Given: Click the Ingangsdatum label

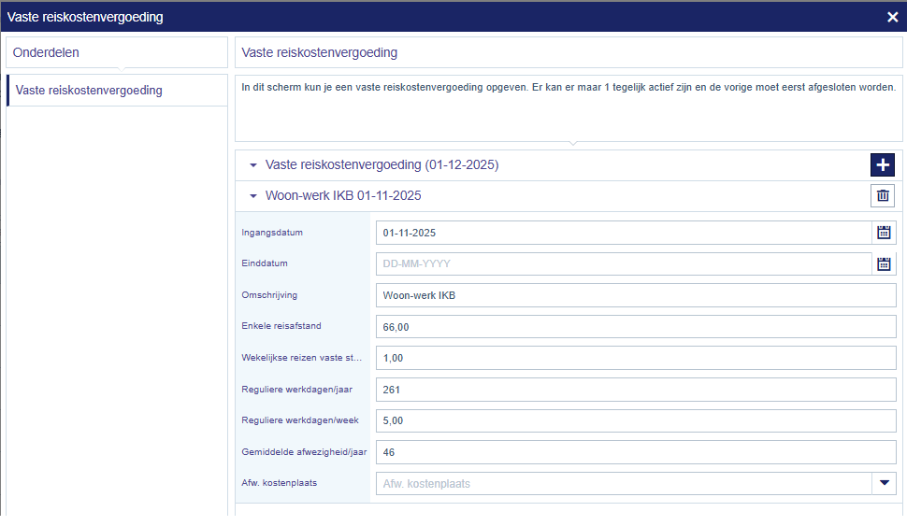Looking at the screenshot, I should [272, 233].
